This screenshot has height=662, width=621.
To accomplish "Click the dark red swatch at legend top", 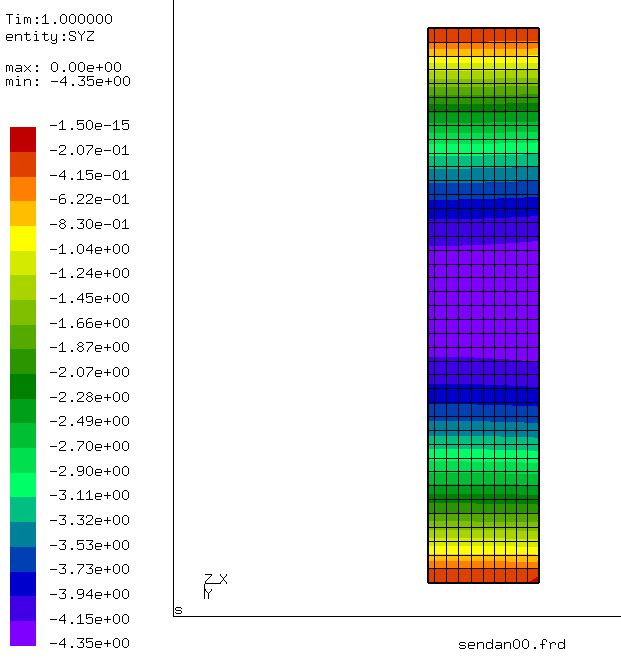I will tap(23, 139).
